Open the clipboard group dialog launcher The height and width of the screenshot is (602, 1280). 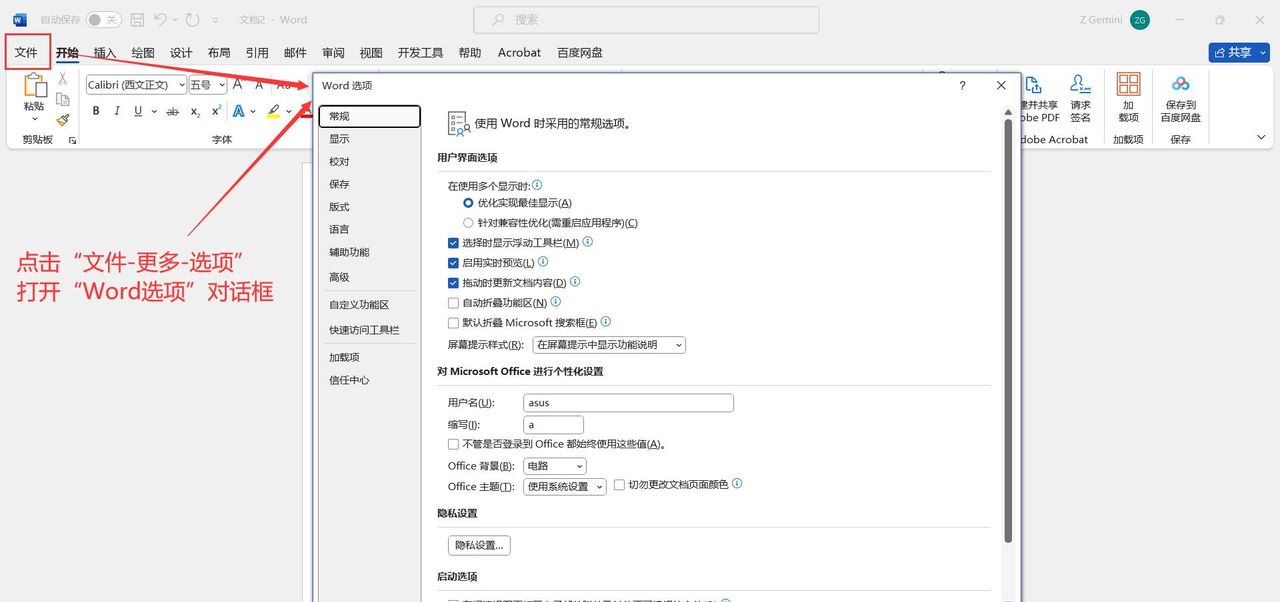(x=72, y=141)
